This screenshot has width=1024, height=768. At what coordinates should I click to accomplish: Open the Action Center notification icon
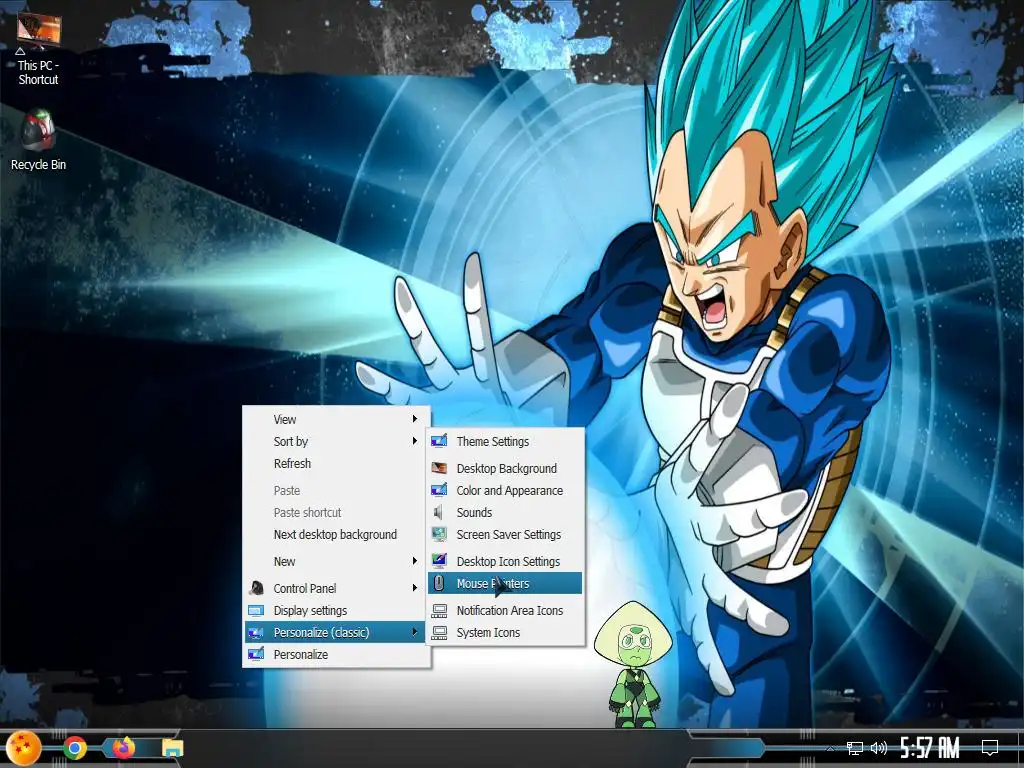[x=990, y=747]
